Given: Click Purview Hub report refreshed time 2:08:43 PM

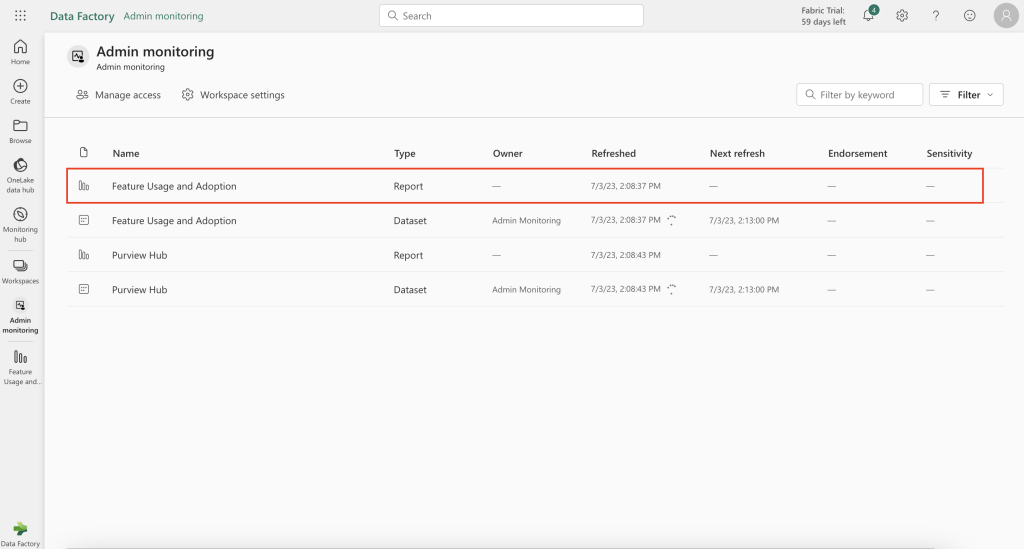Looking at the screenshot, I should point(626,255).
